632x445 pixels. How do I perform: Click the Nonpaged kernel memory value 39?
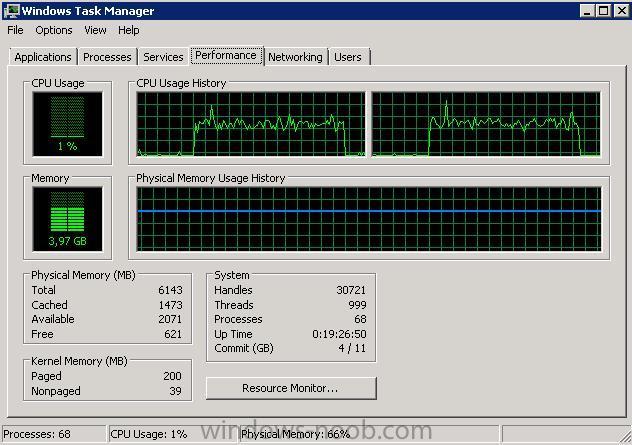[x=175, y=391]
